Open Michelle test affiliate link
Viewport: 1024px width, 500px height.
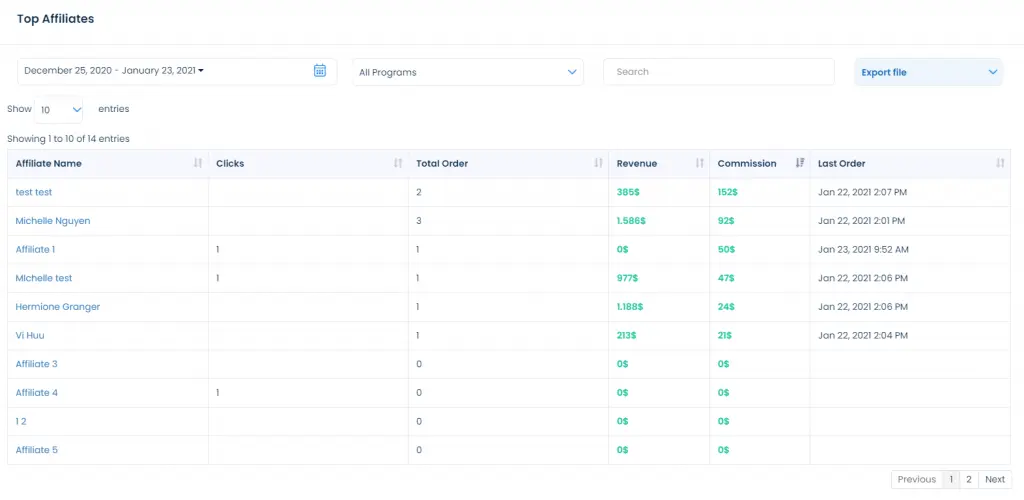coord(44,278)
